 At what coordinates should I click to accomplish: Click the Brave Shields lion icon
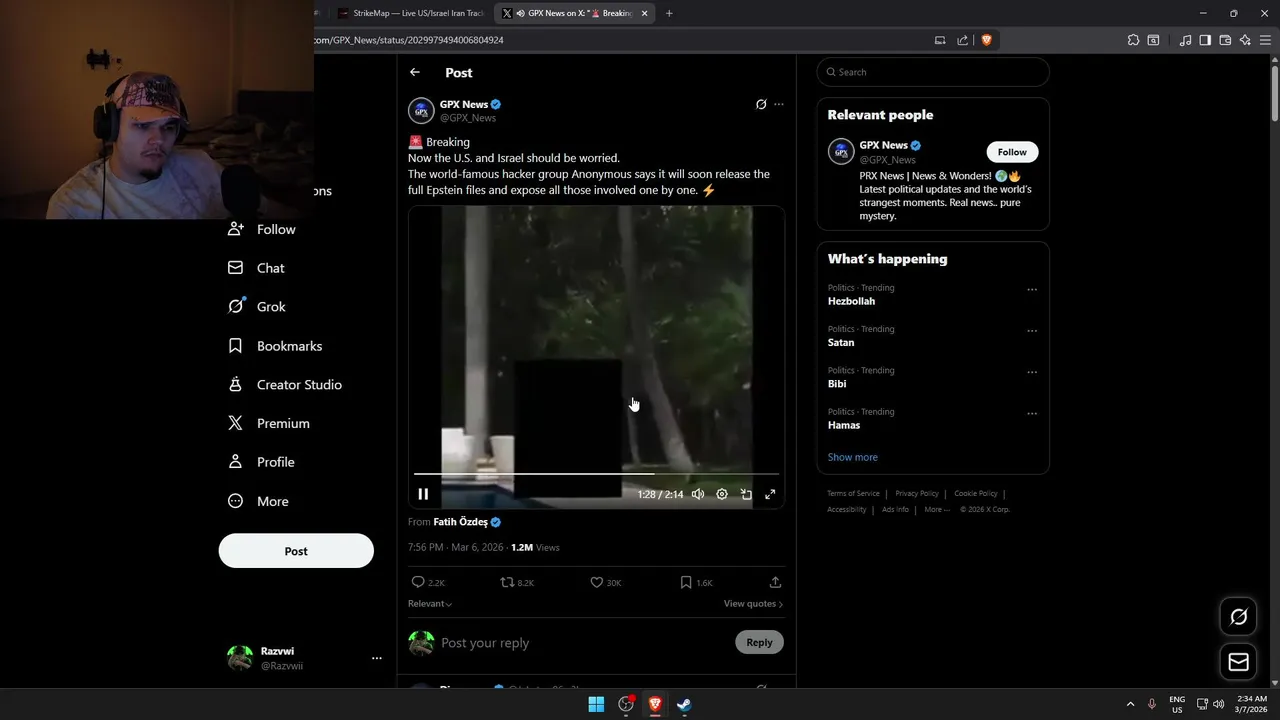point(986,40)
